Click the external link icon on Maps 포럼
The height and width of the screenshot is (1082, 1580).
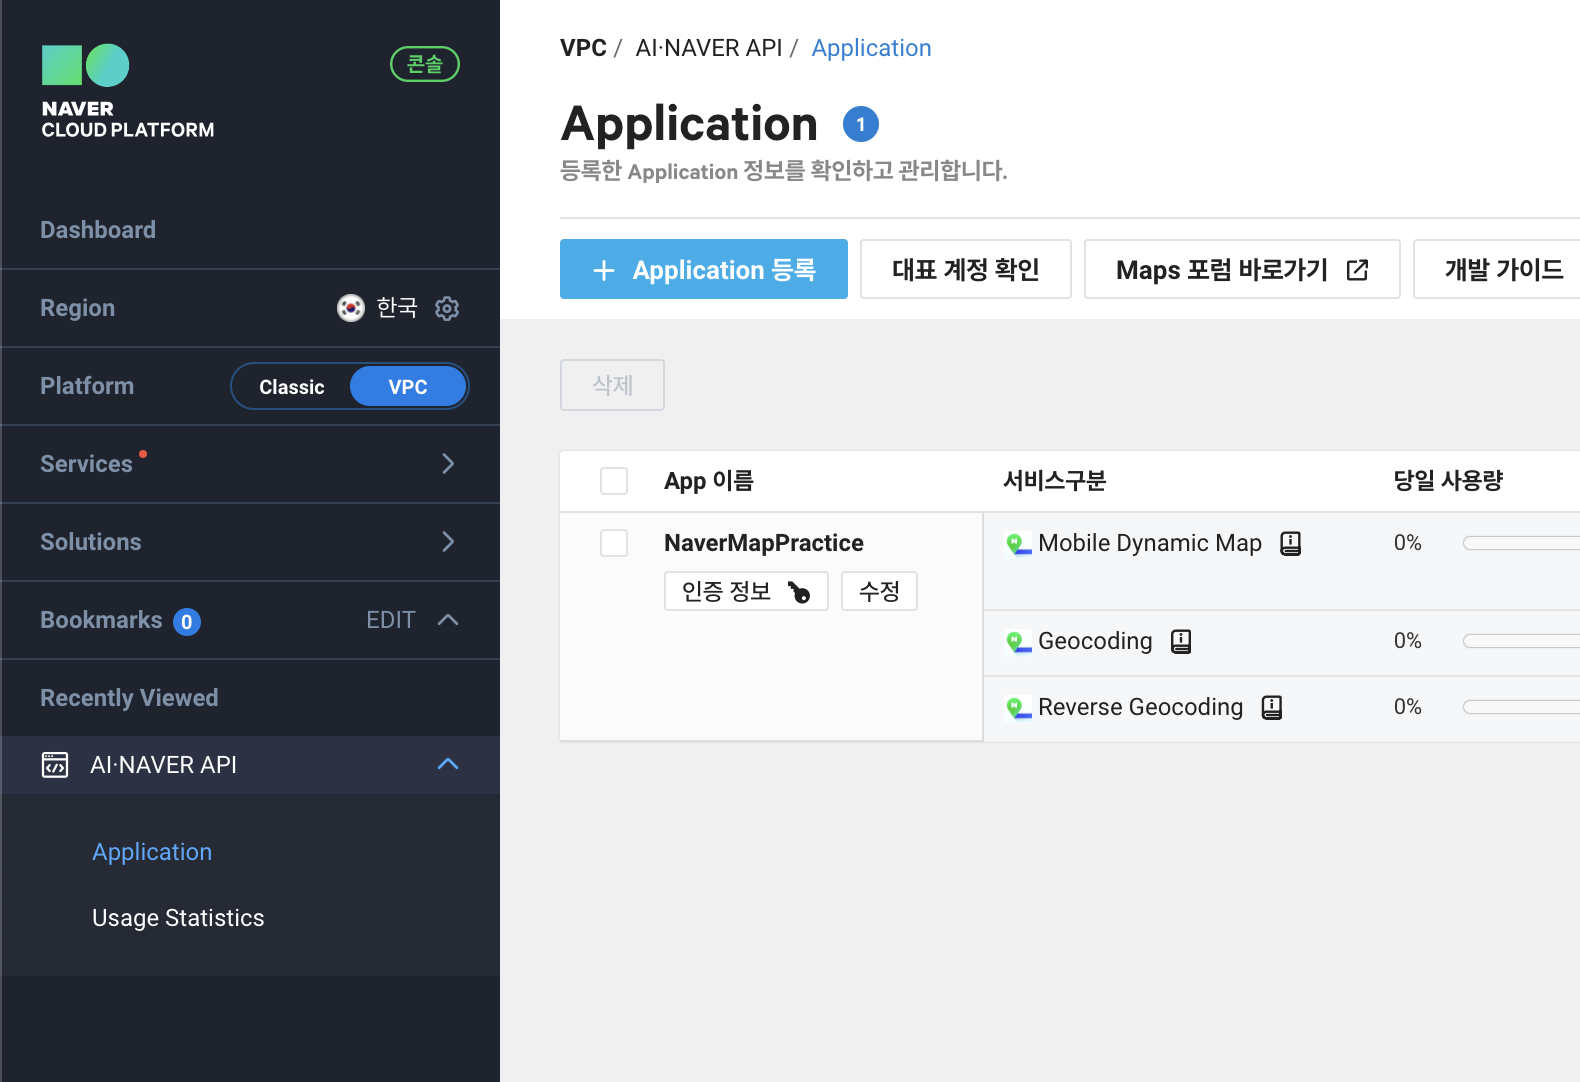click(1357, 270)
